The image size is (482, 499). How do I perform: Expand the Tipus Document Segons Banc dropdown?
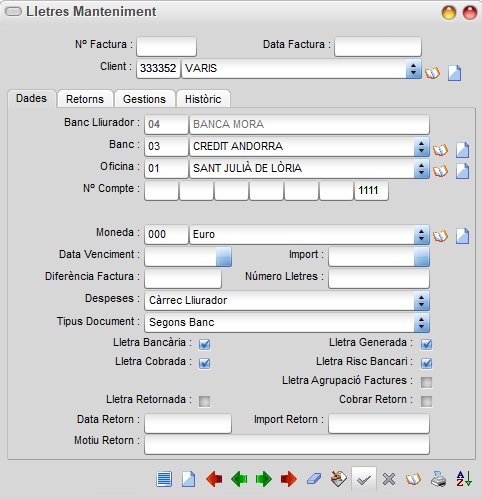[x=421, y=323]
